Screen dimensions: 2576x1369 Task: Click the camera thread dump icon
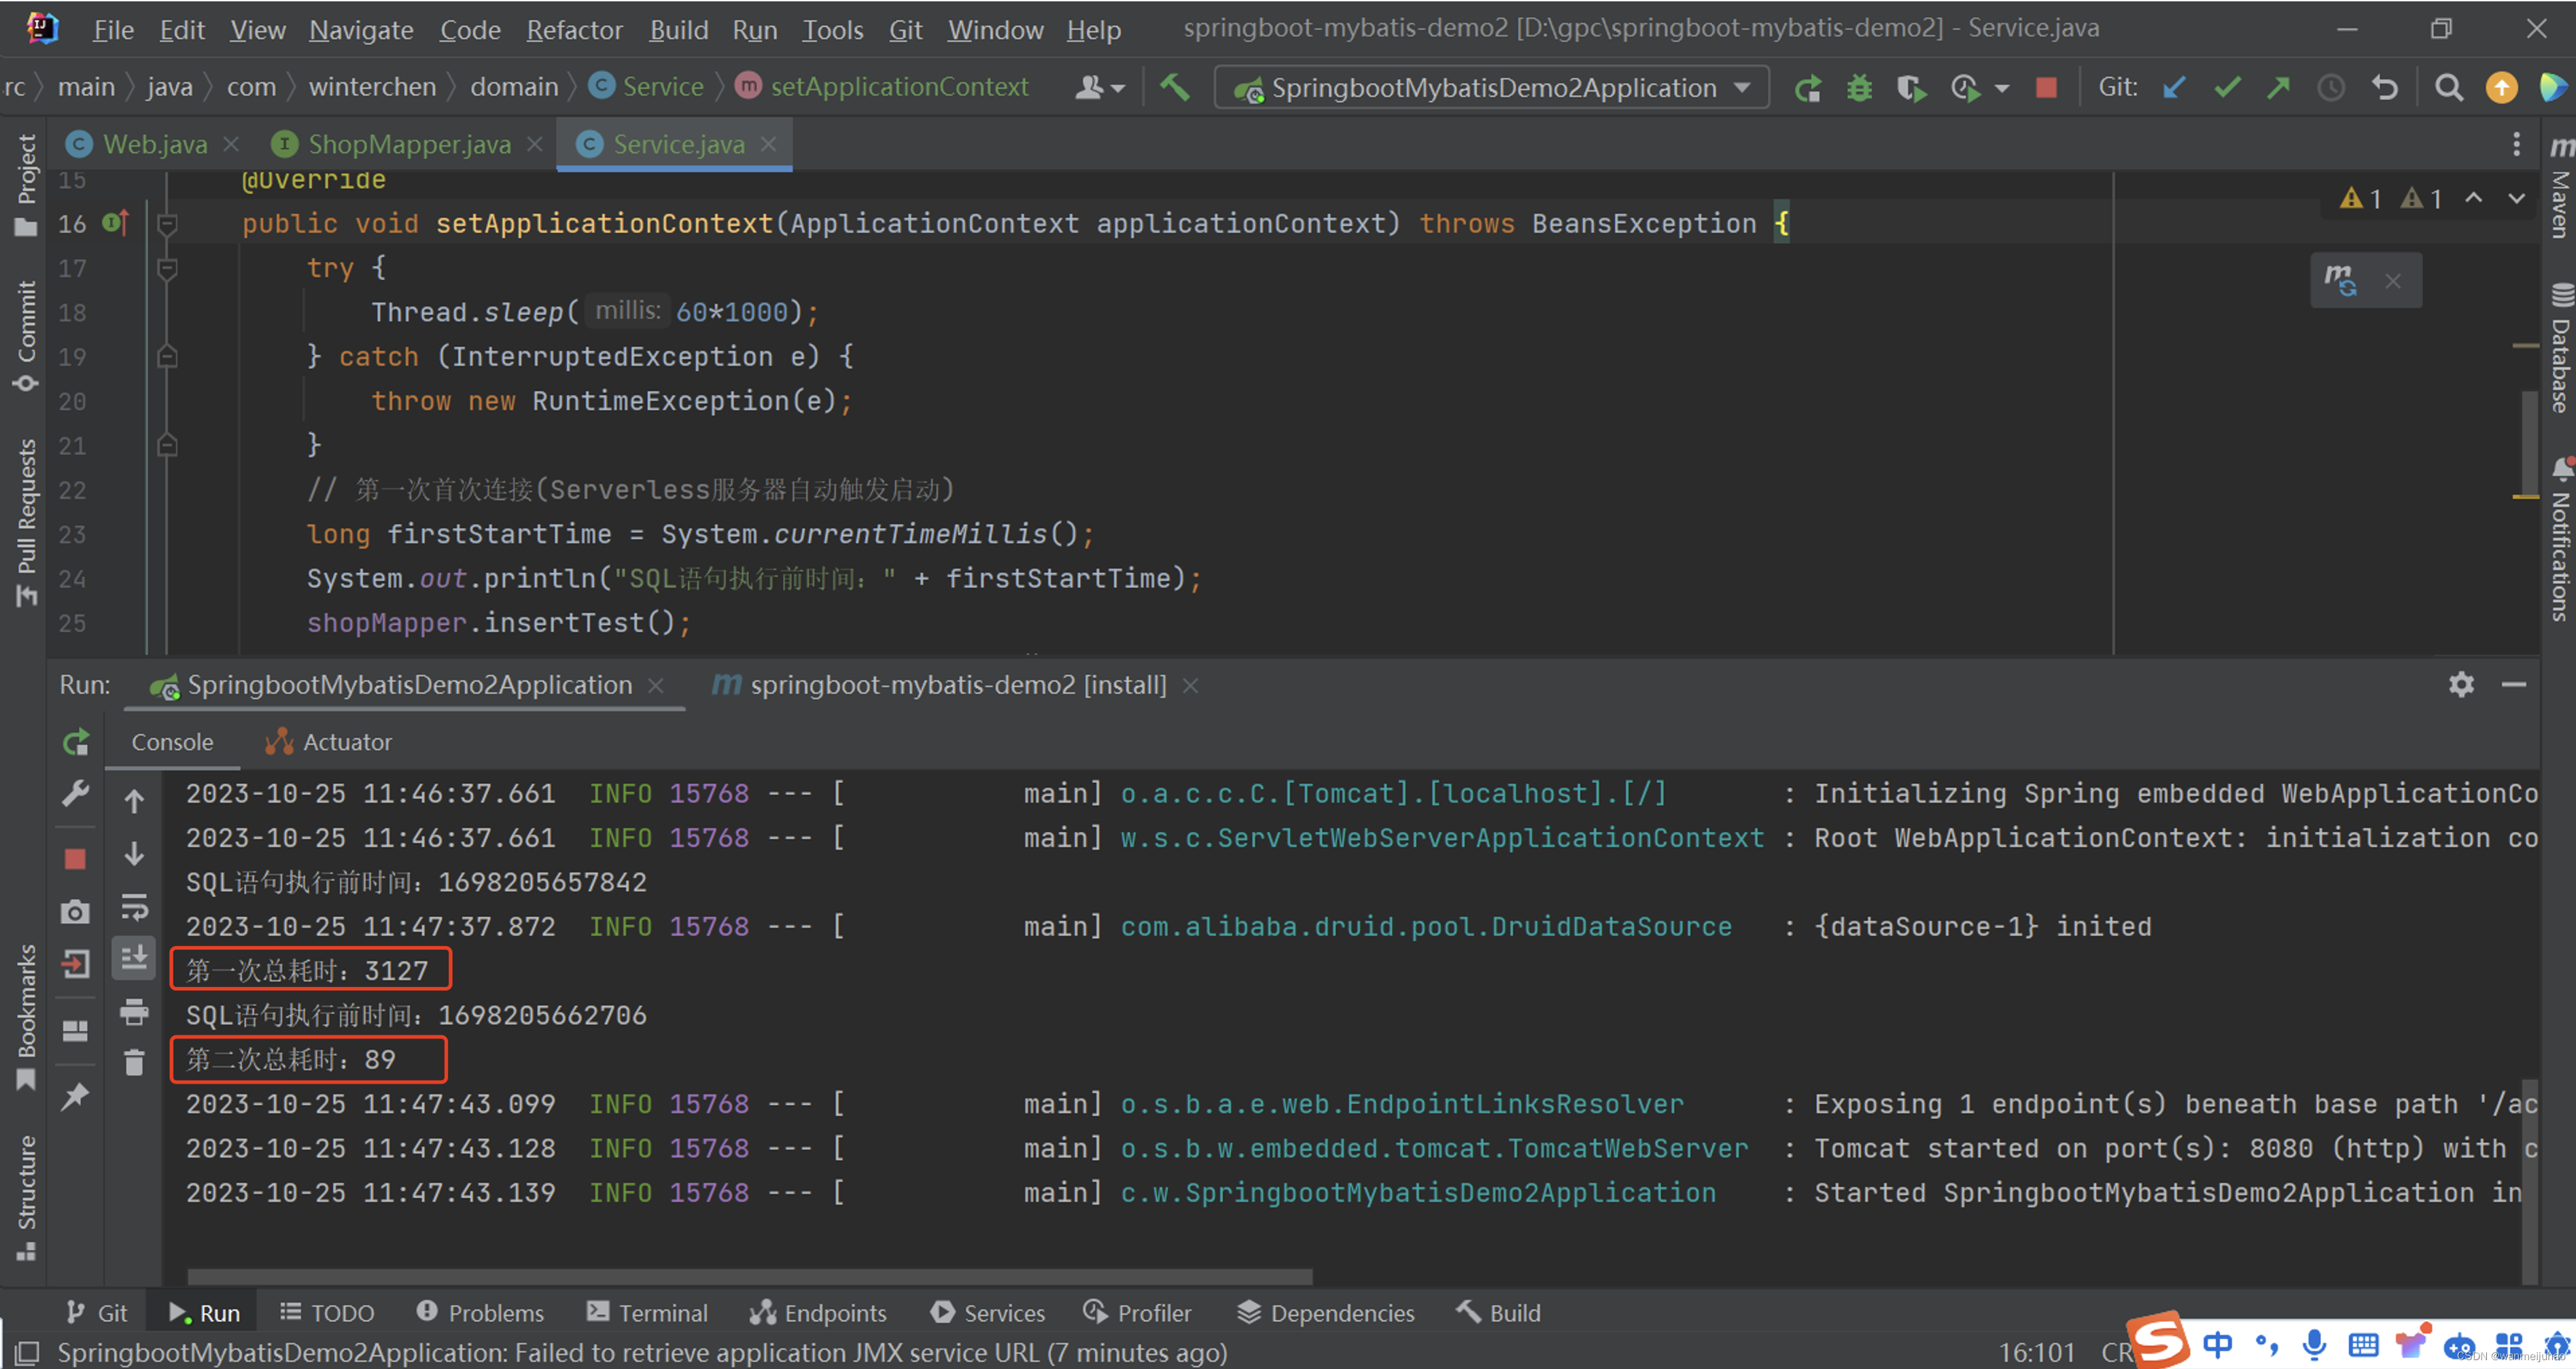(x=75, y=912)
